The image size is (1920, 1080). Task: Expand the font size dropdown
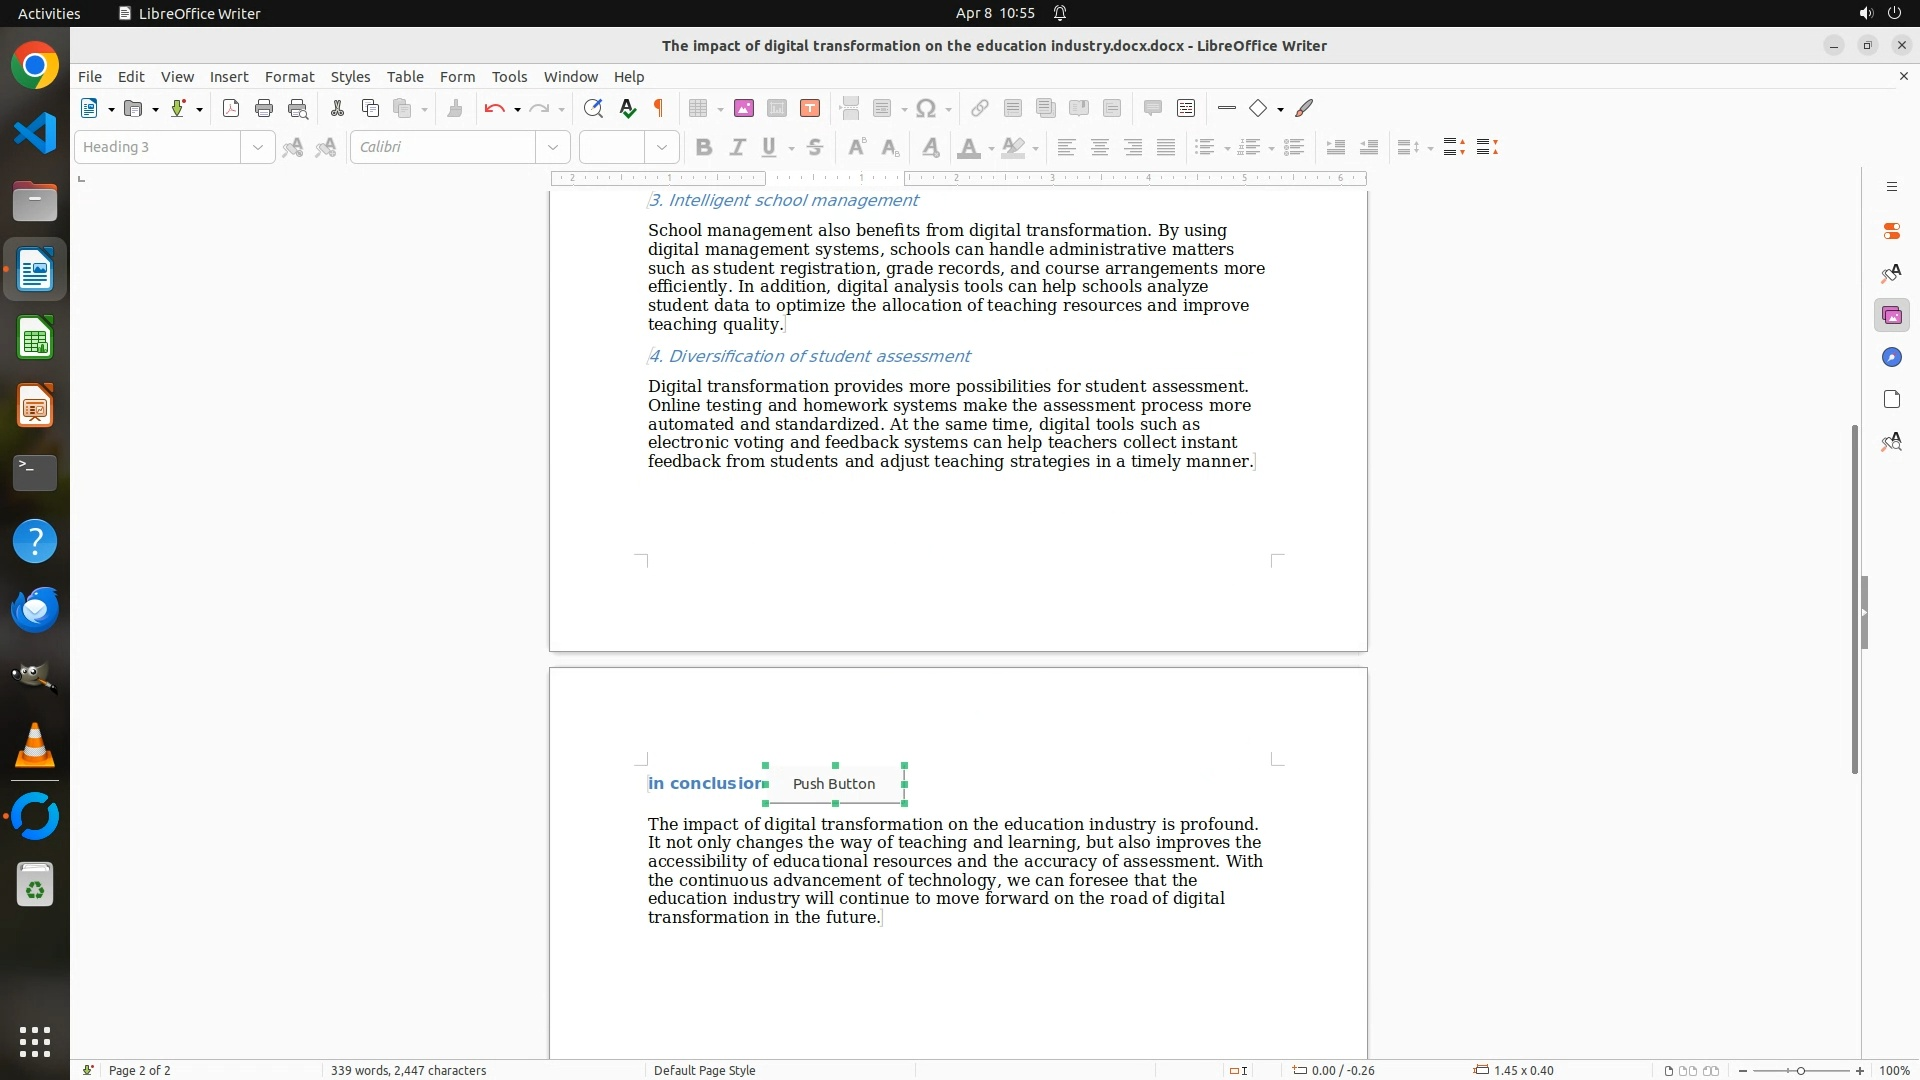tap(662, 148)
